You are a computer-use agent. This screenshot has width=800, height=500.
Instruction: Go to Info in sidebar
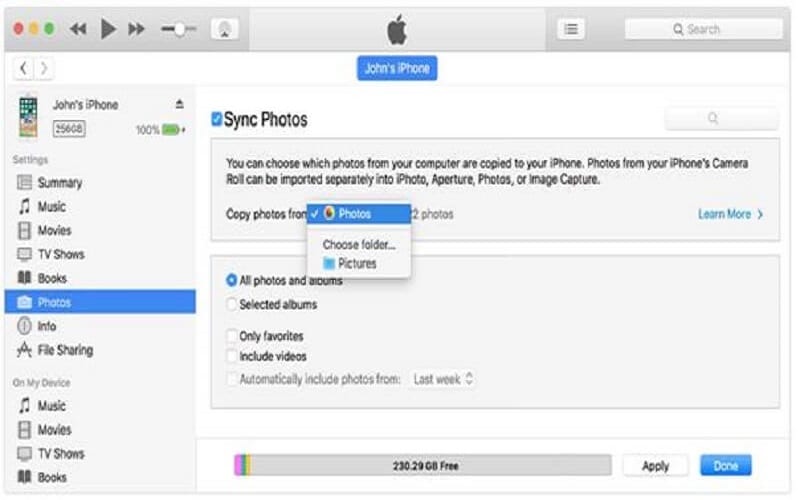(x=47, y=326)
